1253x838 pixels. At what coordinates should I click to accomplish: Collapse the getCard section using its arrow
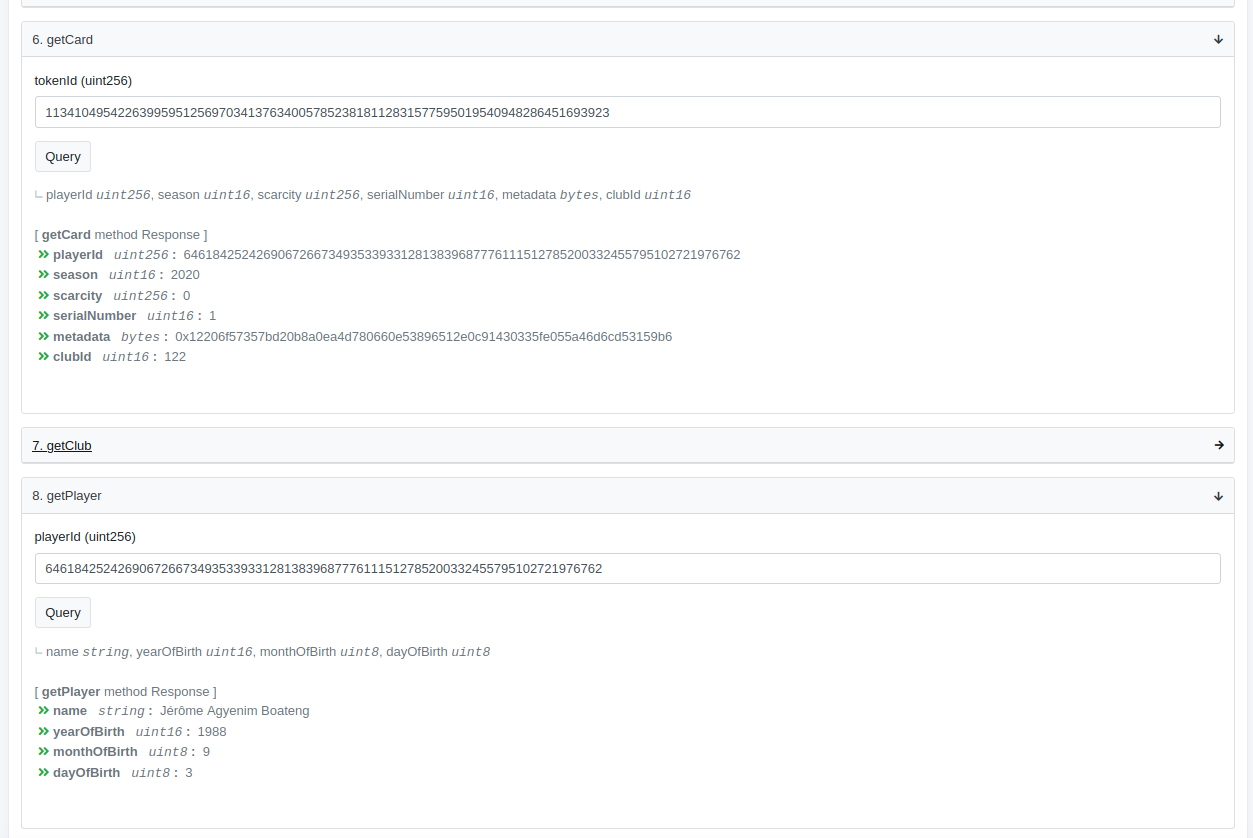(x=1218, y=40)
